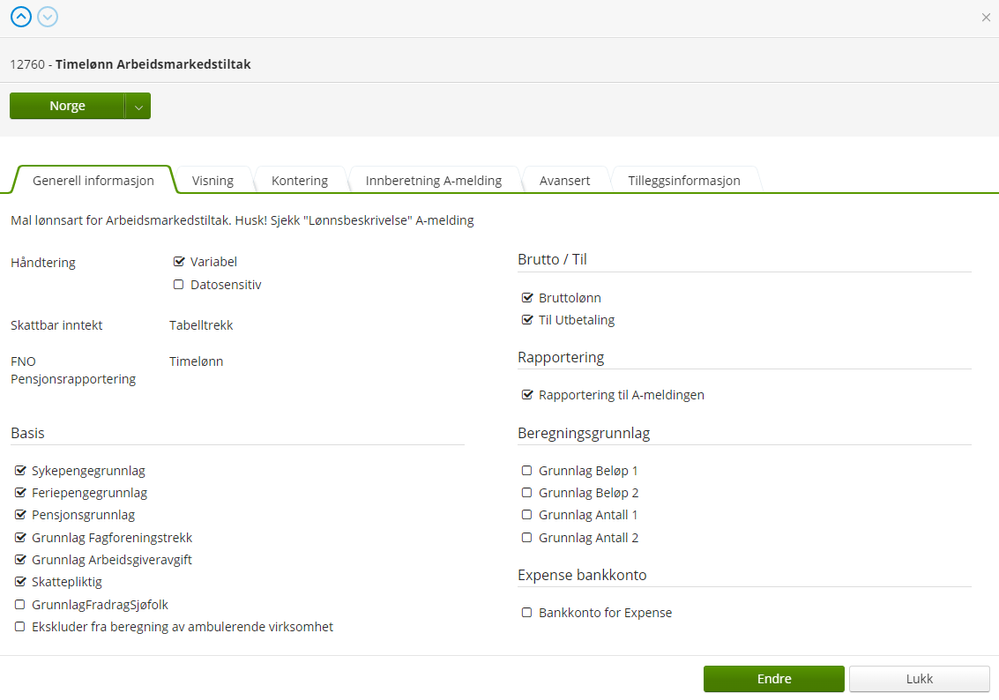Click the Beregningsgrunnlag section heading
The width and height of the screenshot is (999, 700).
coord(584,433)
